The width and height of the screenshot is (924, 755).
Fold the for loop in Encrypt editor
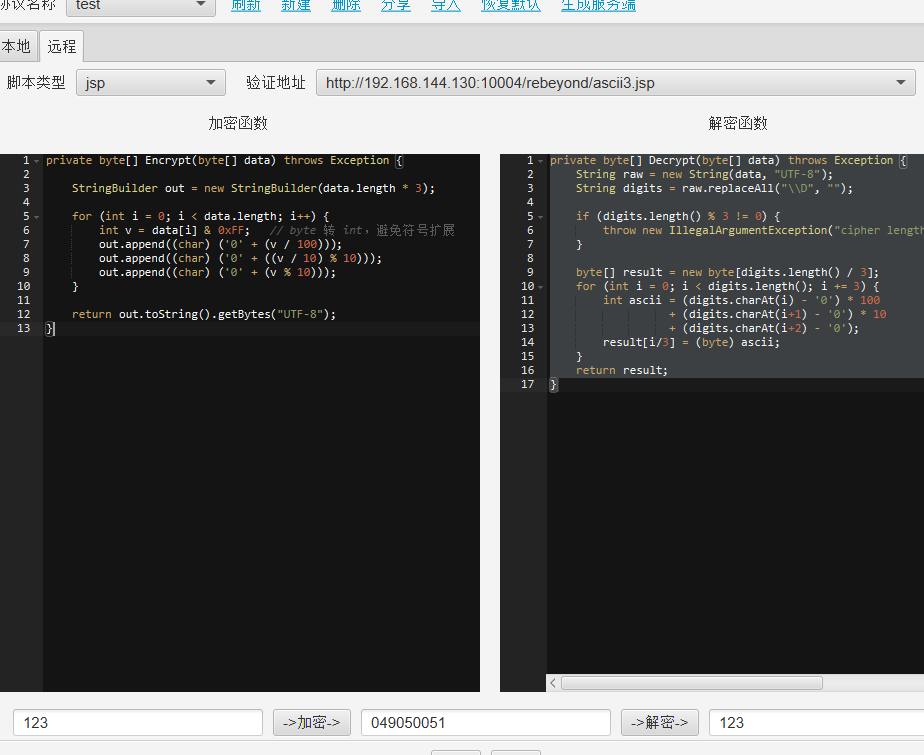pyautogui.click(x=37, y=217)
